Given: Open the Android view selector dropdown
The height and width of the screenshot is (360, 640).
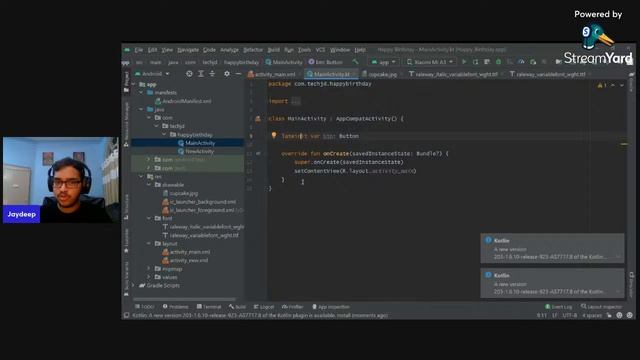Looking at the screenshot, I should point(152,74).
